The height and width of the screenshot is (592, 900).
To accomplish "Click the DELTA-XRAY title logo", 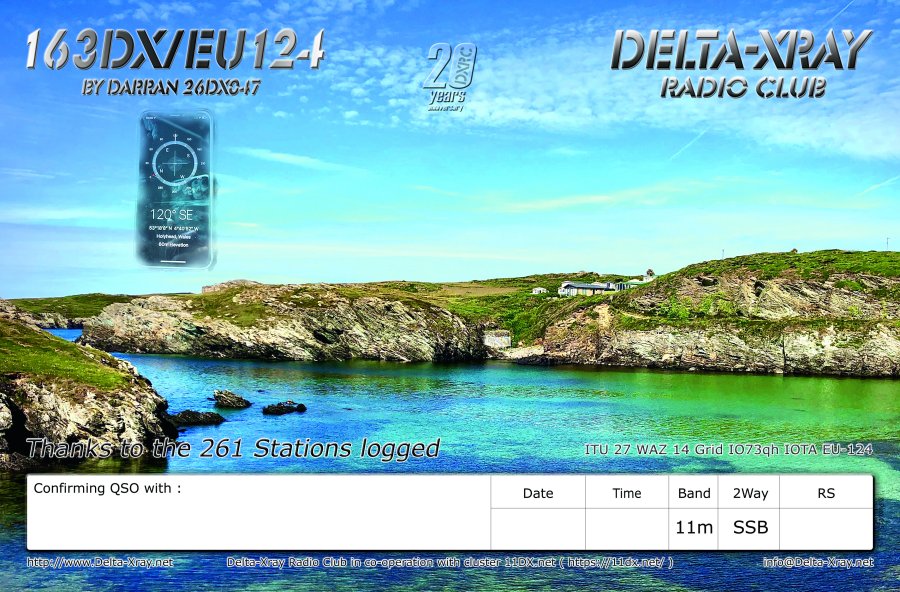I will [x=741, y=49].
